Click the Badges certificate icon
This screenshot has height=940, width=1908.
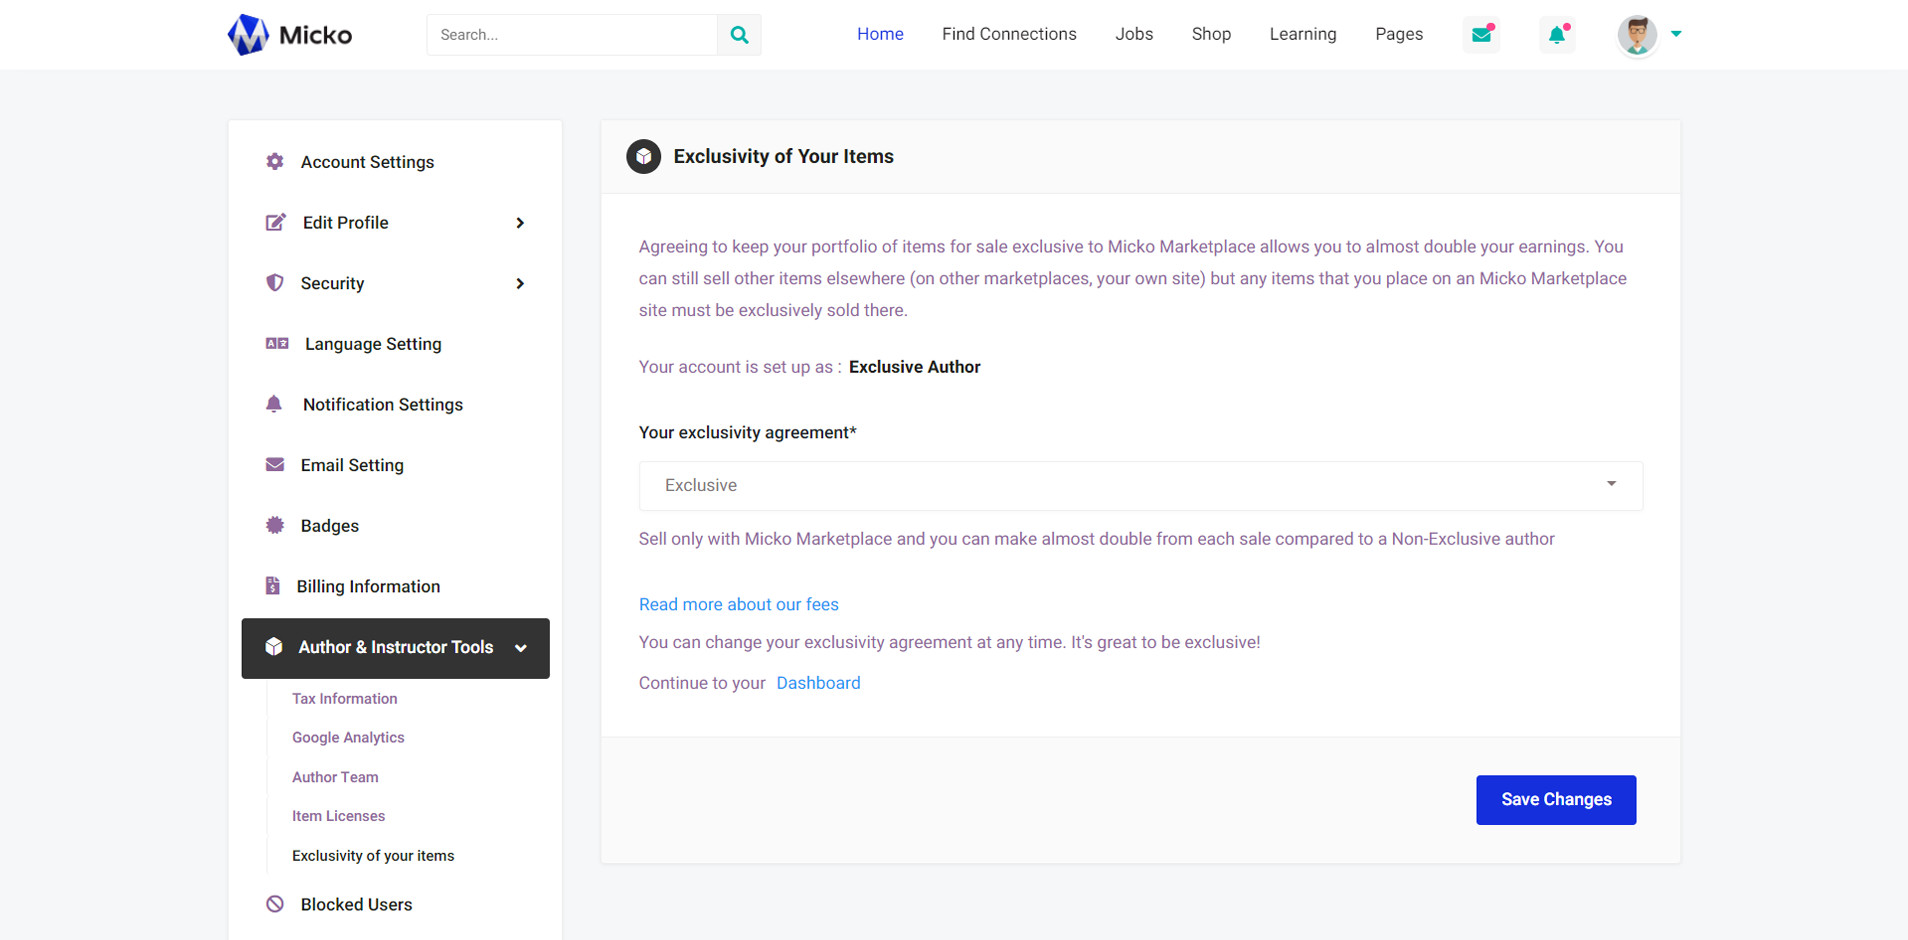coord(275,526)
